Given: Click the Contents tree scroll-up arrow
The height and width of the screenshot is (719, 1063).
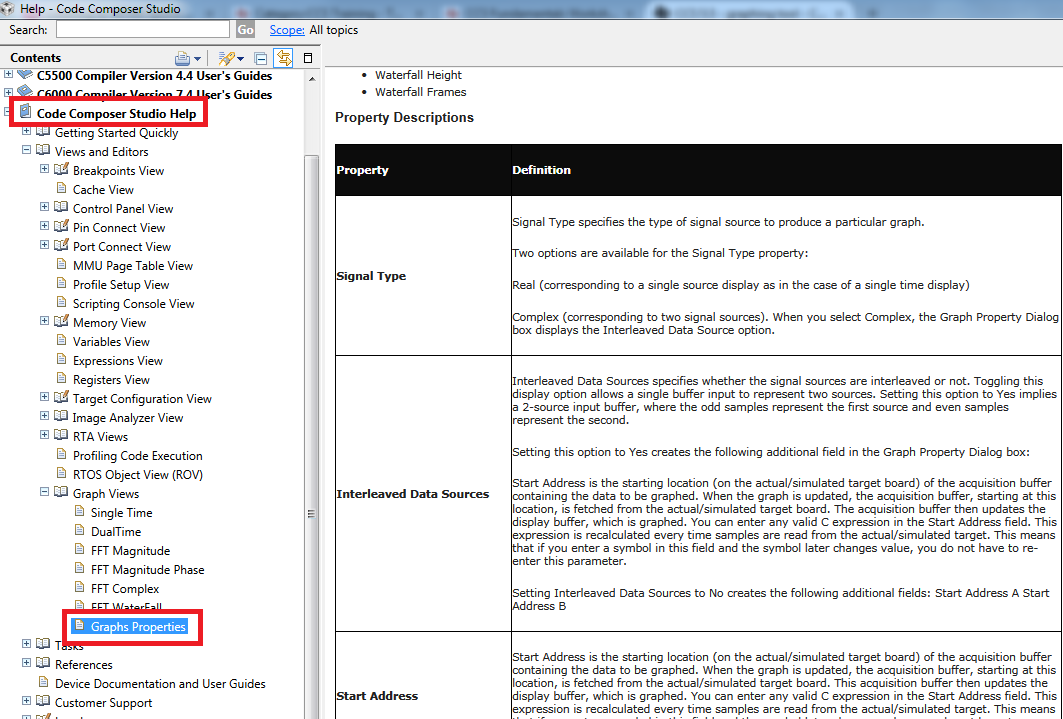Looking at the screenshot, I should pyautogui.click(x=312, y=79).
